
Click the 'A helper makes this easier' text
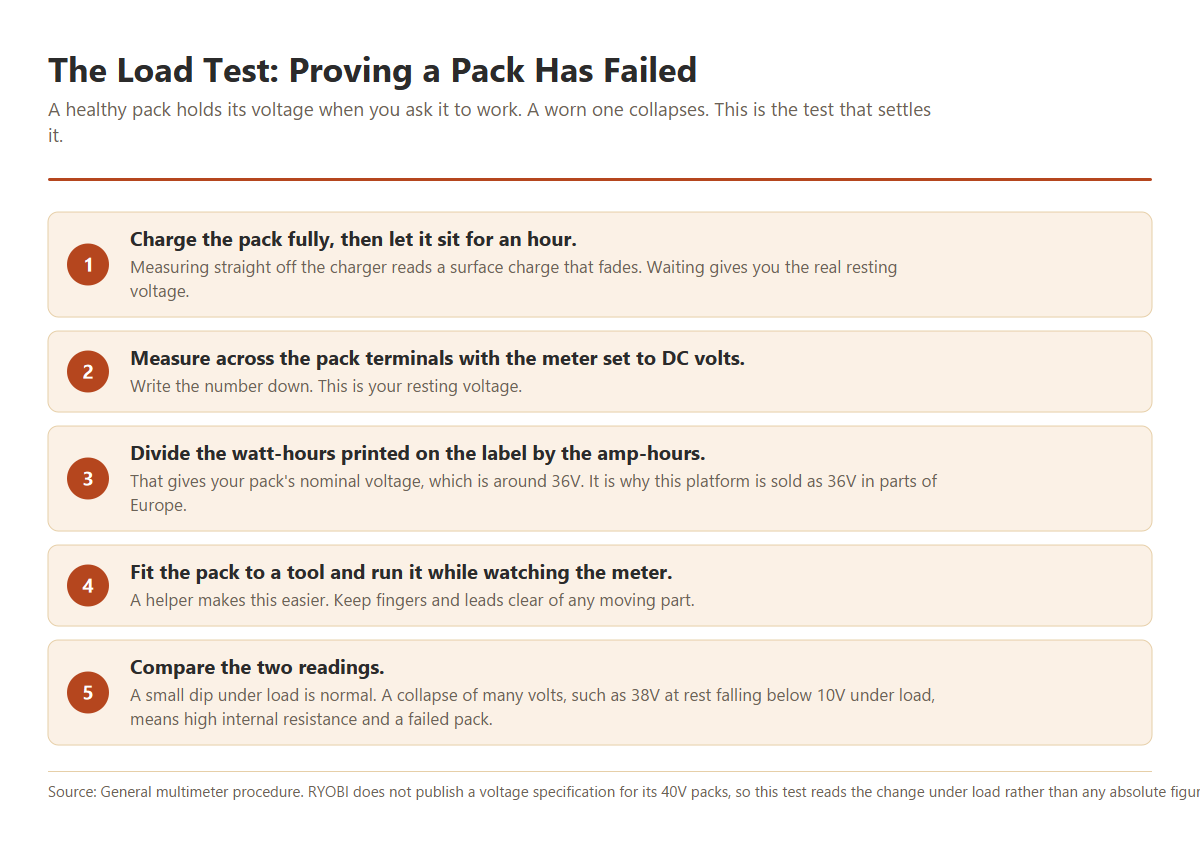tap(412, 600)
